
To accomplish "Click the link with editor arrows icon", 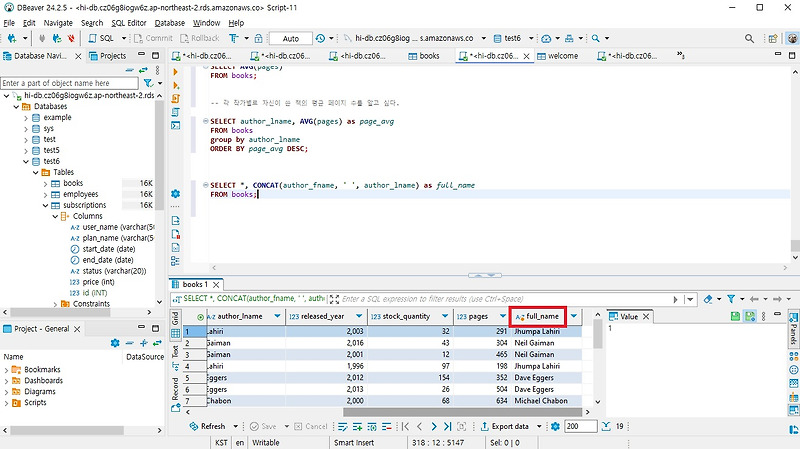I will click(x=143, y=70).
